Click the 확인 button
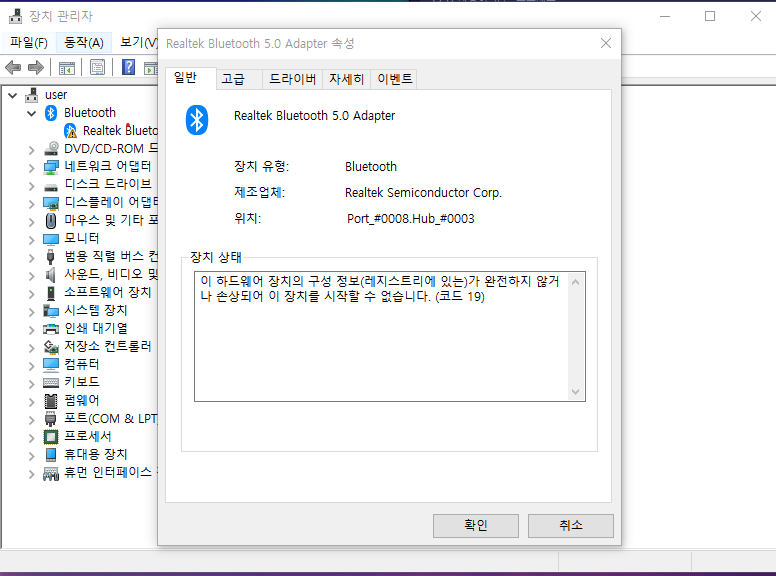Screen dimensions: 776x576 coord(476,526)
